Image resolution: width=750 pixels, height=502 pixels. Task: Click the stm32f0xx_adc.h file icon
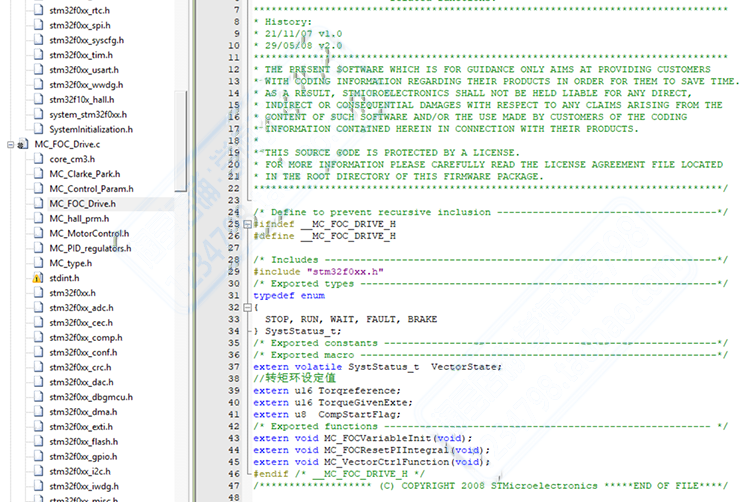point(38,308)
